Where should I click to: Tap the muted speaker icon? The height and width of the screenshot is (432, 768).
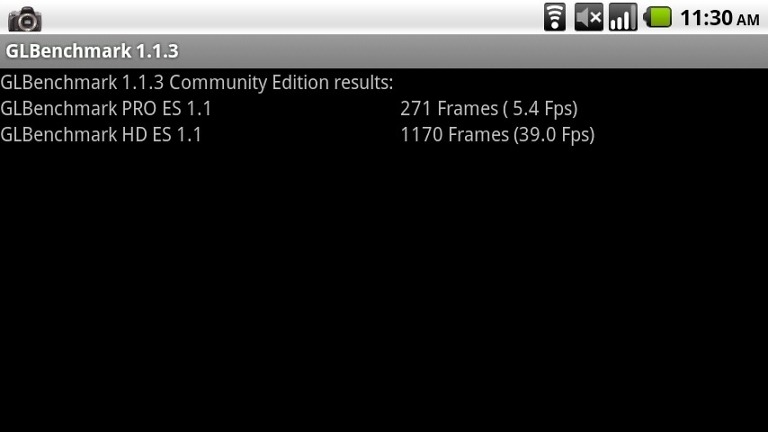[589, 17]
